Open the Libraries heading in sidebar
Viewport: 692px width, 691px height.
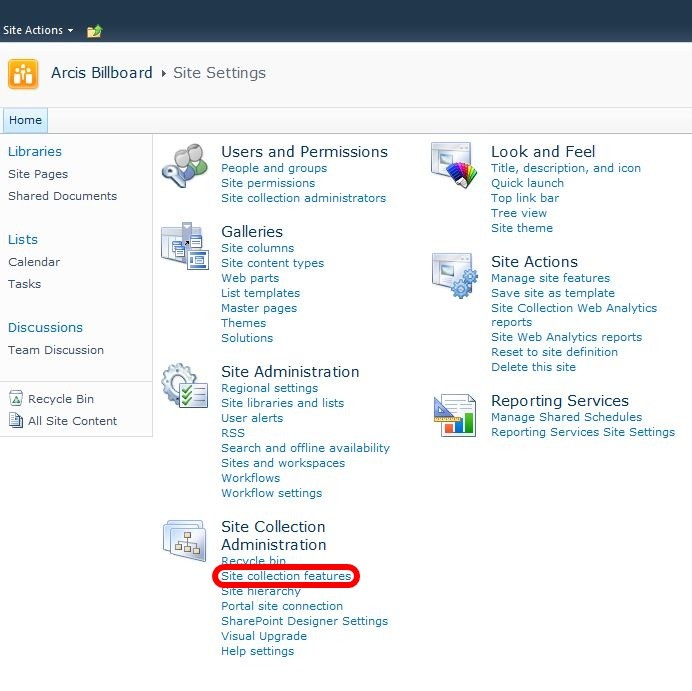point(35,152)
